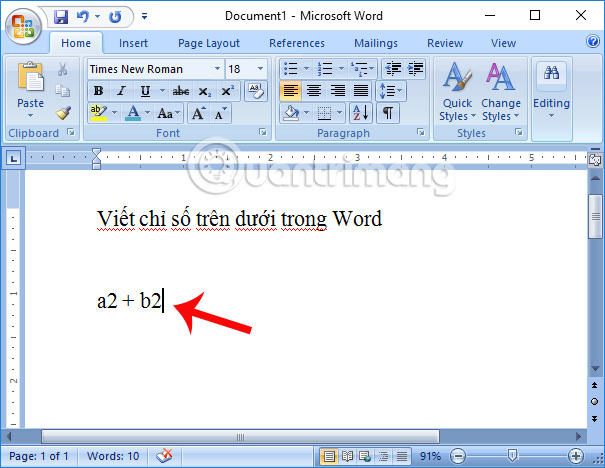Center the paragraph text
Image resolution: width=605 pixels, height=468 pixels.
pyautogui.click(x=314, y=91)
